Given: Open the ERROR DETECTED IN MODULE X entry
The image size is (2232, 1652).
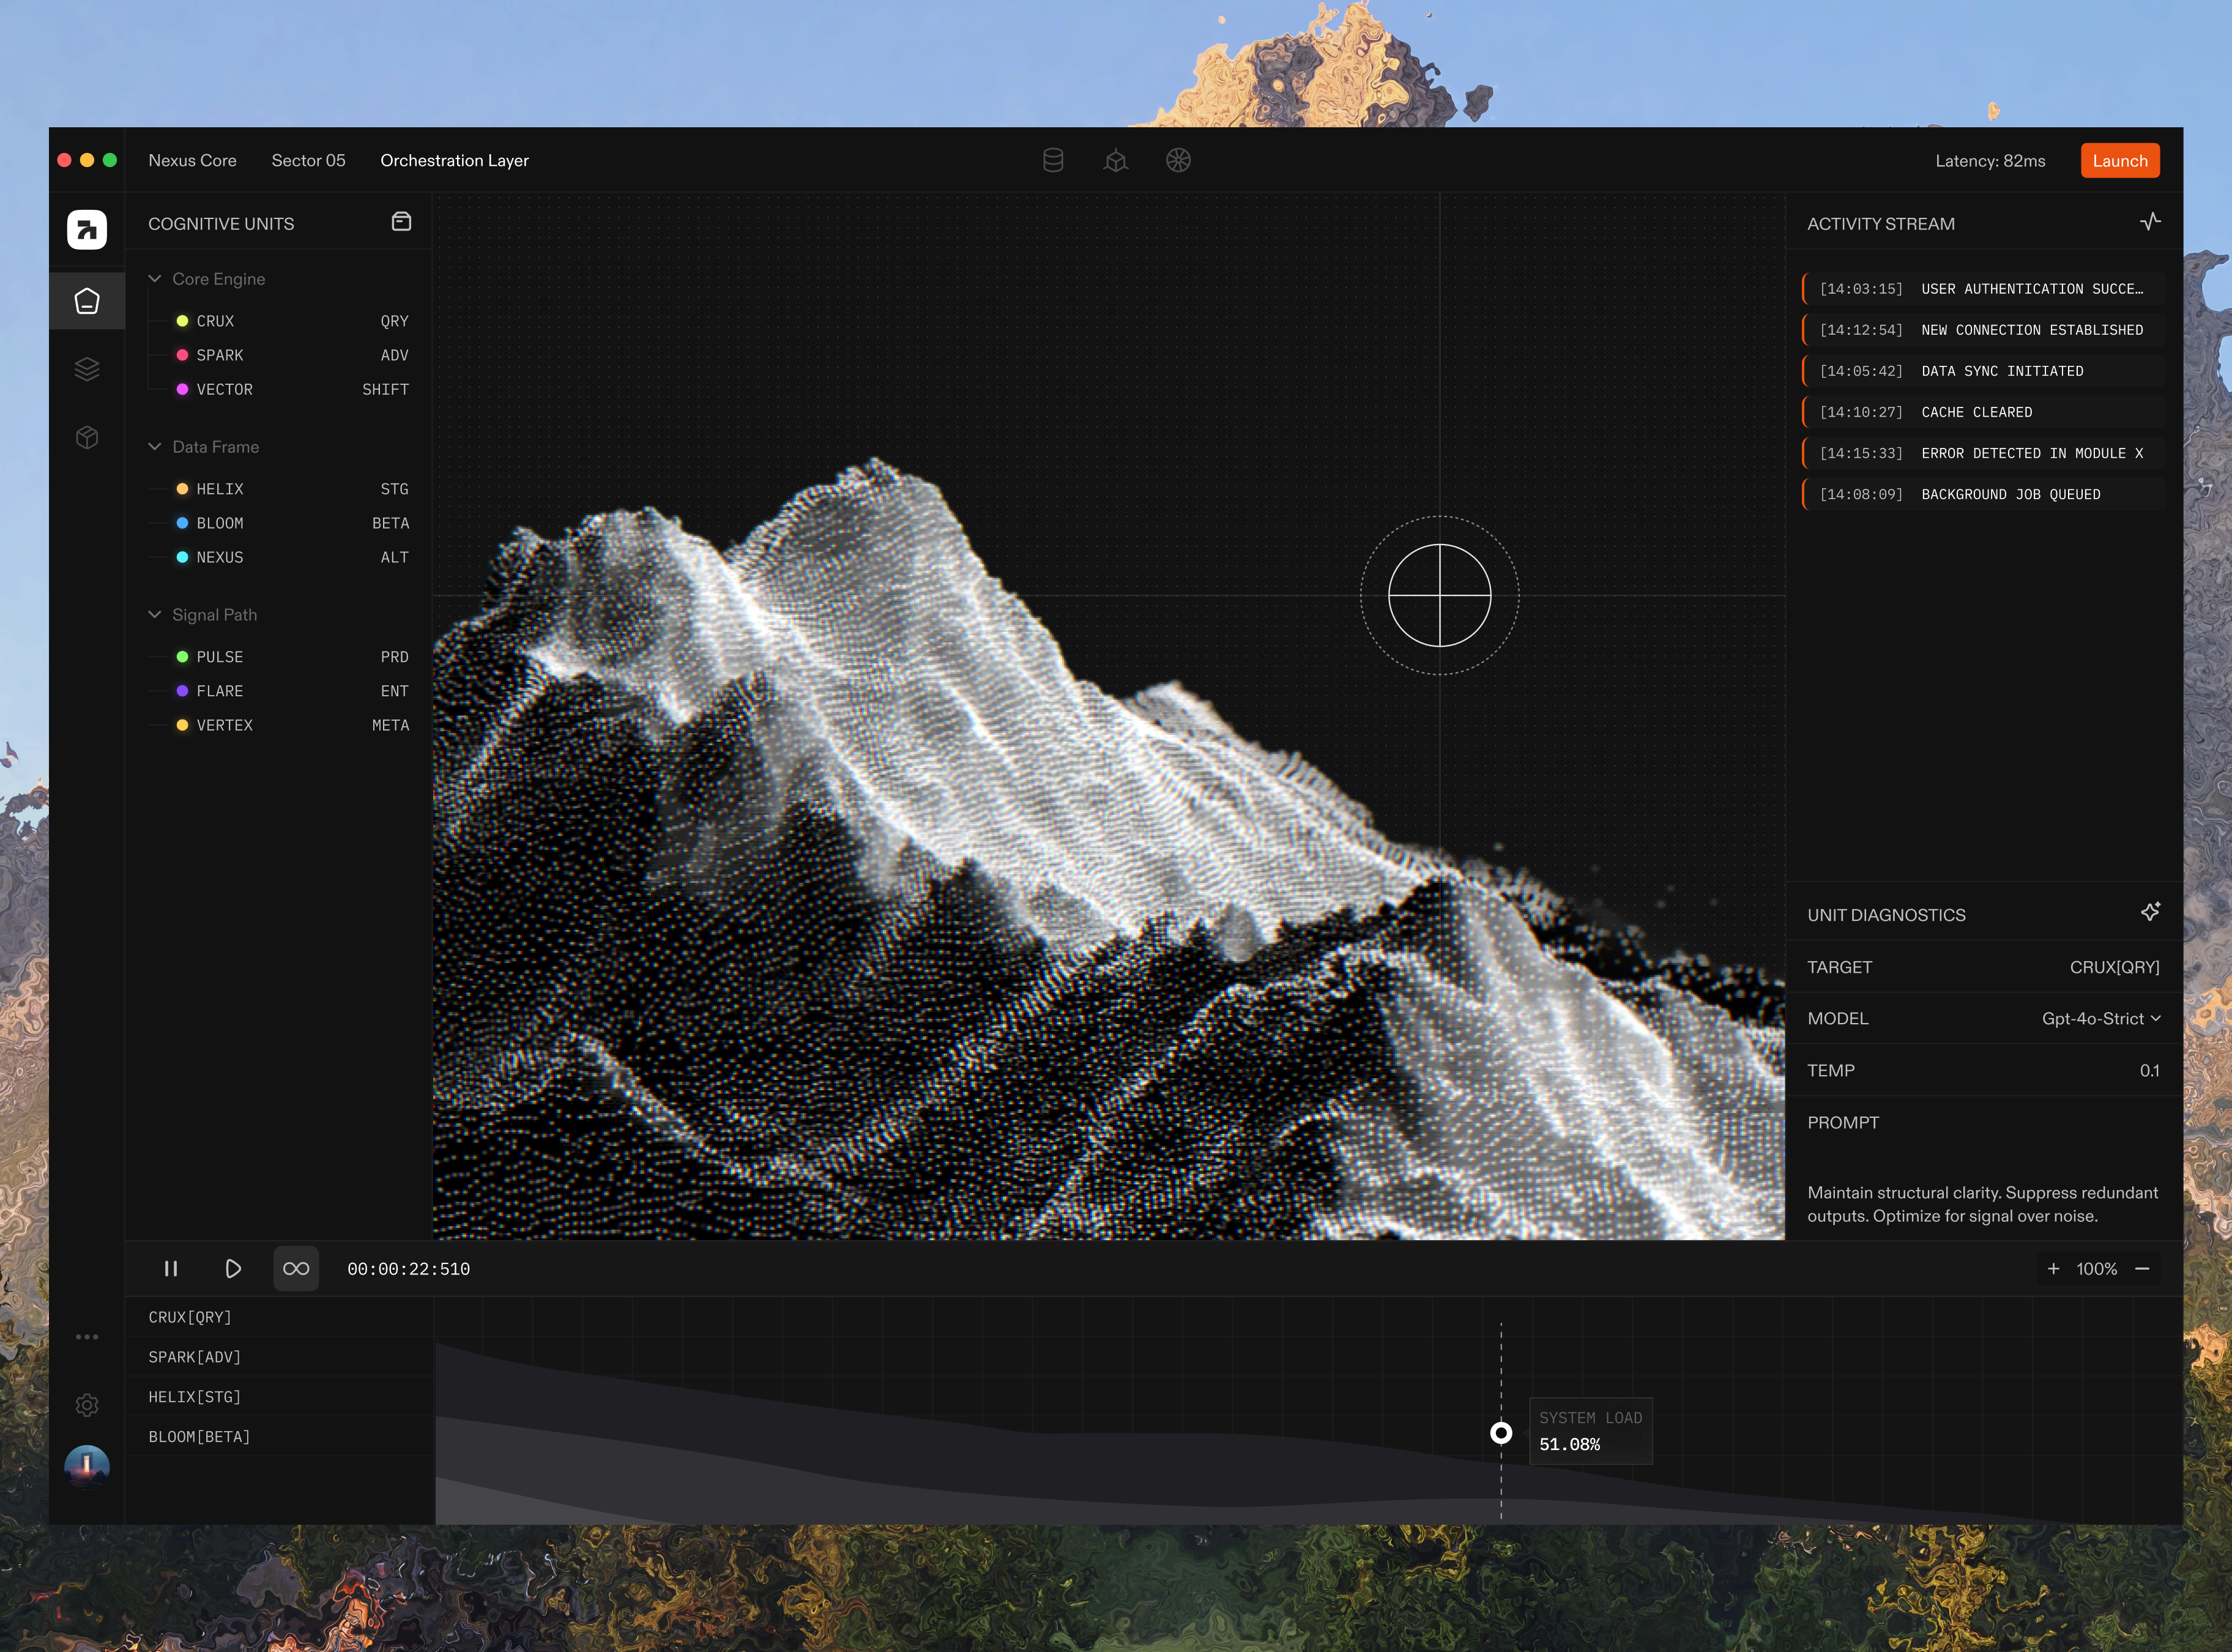Looking at the screenshot, I should pos(1983,453).
